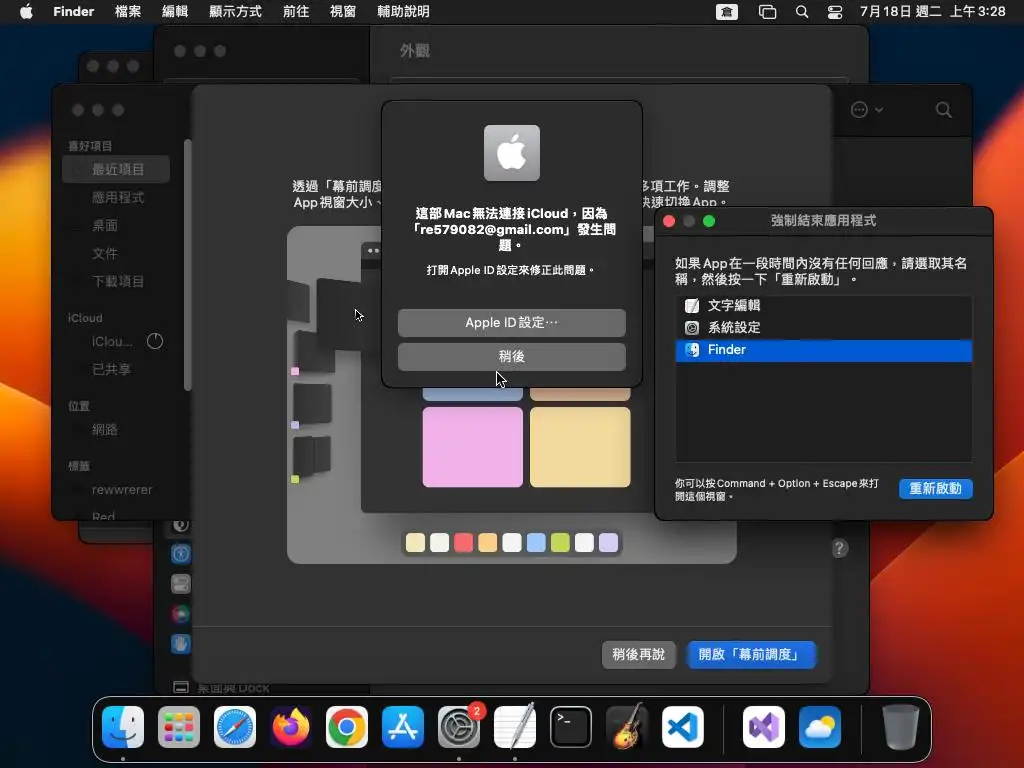
Task: Click the red swatch in preview dock
Action: click(464, 542)
